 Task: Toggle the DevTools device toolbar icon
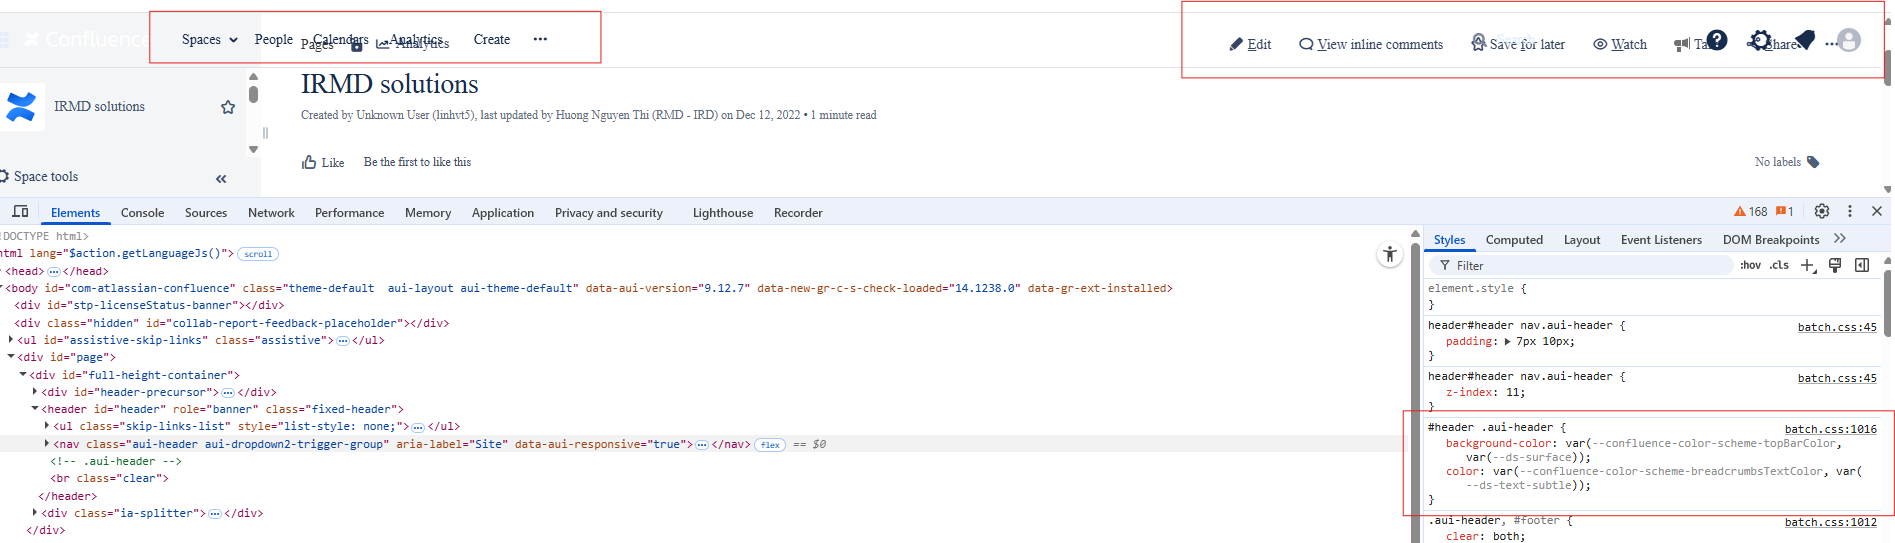20,212
